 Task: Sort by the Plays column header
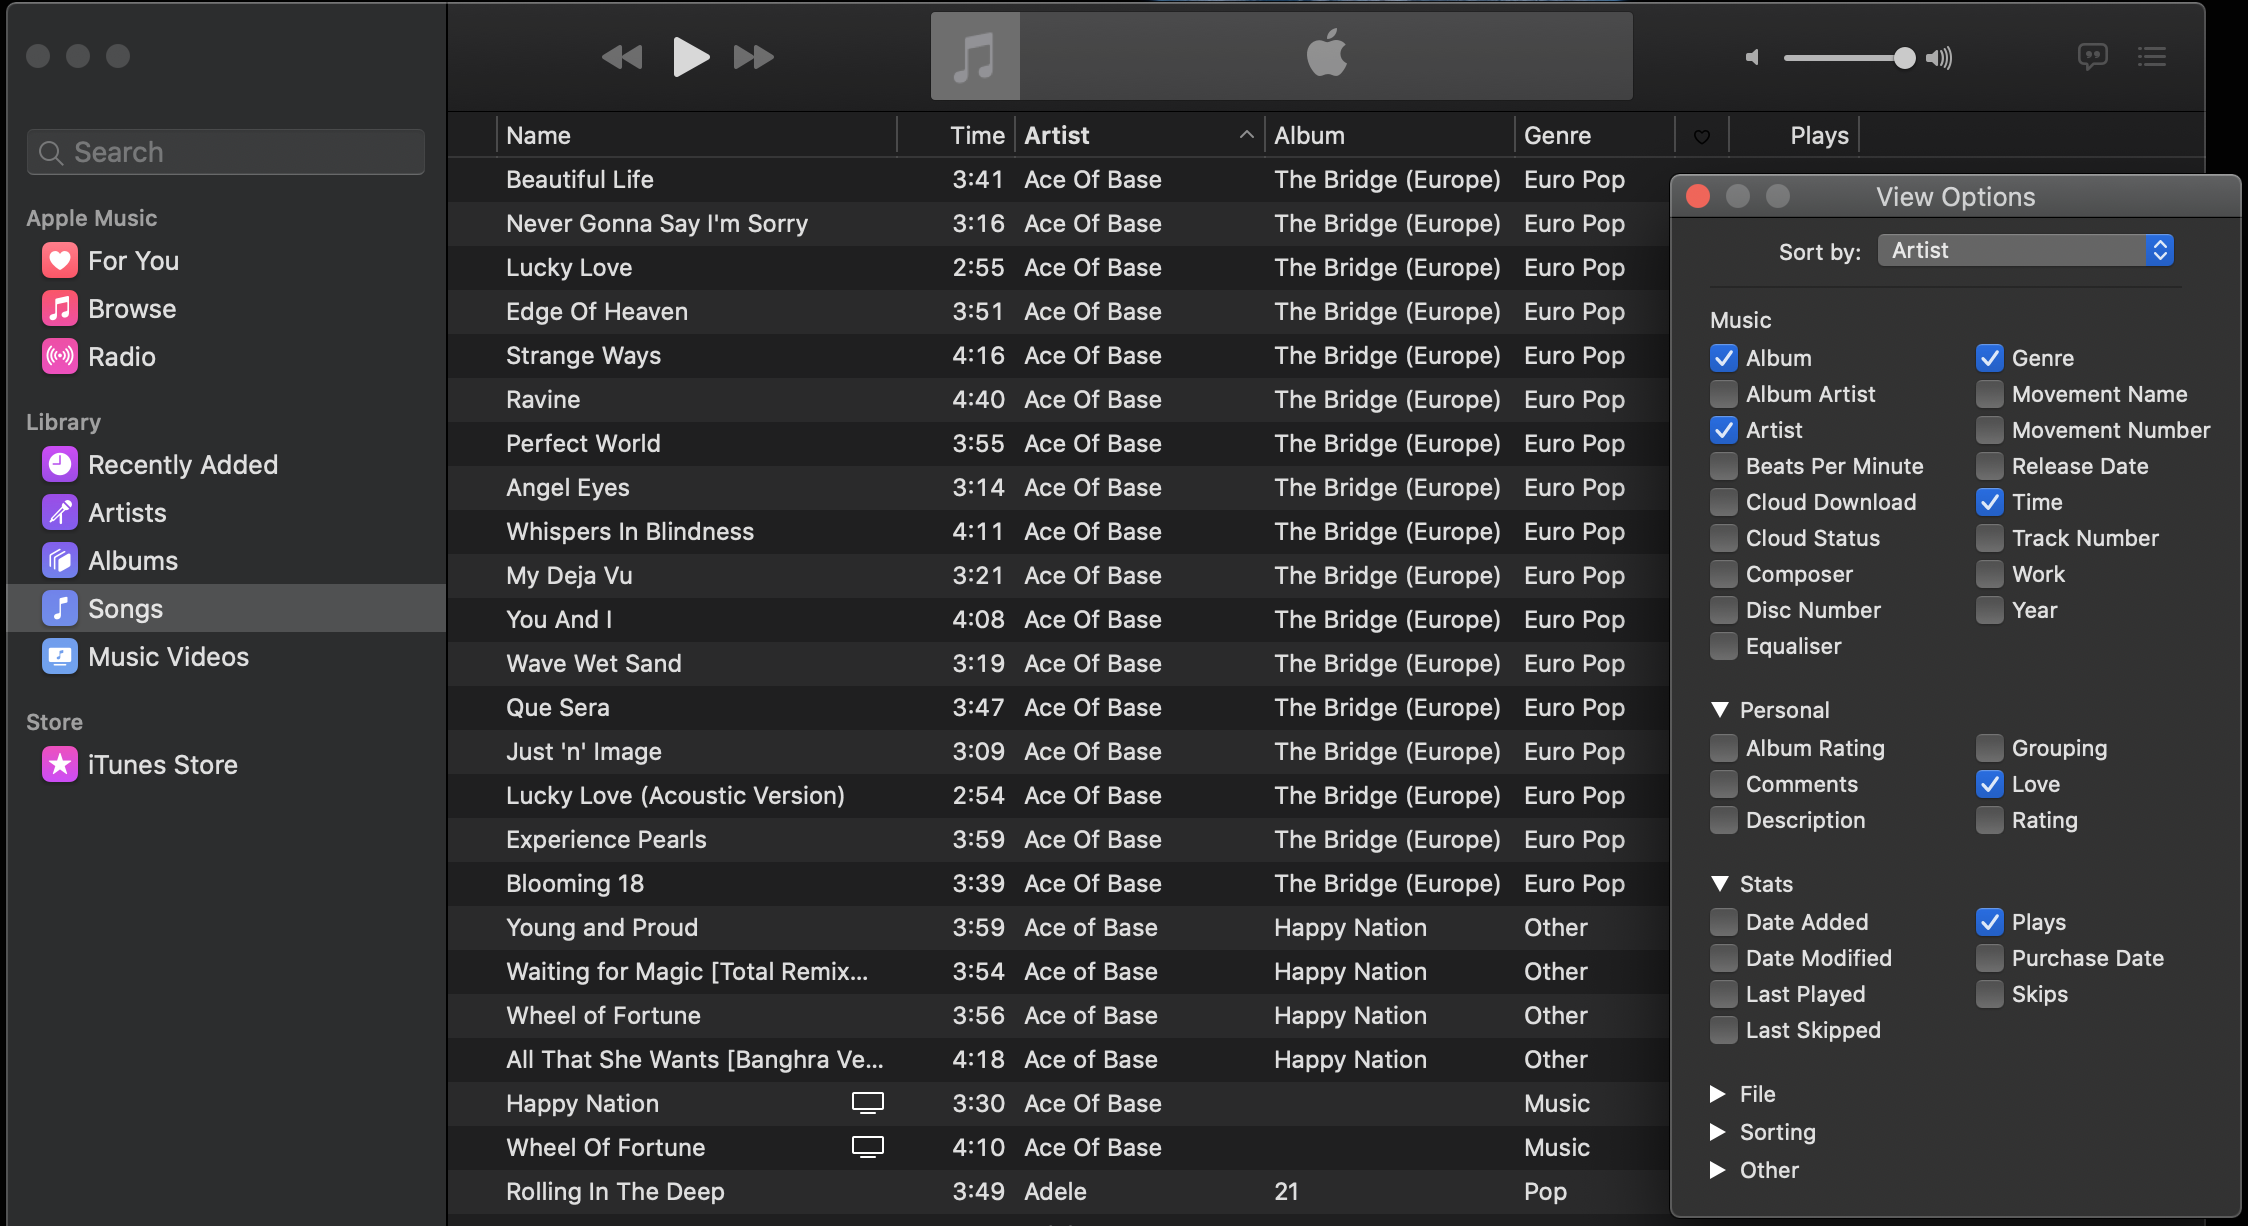[1794, 135]
